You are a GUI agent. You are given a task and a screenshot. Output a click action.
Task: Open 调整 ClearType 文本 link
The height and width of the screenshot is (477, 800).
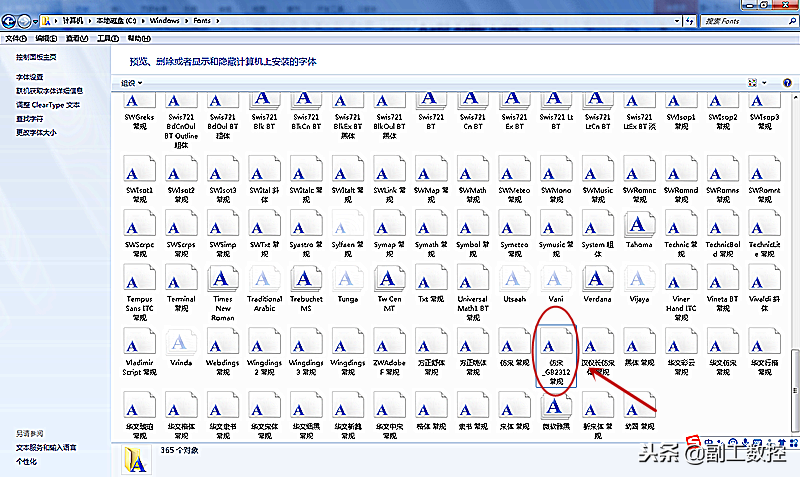tap(47, 105)
